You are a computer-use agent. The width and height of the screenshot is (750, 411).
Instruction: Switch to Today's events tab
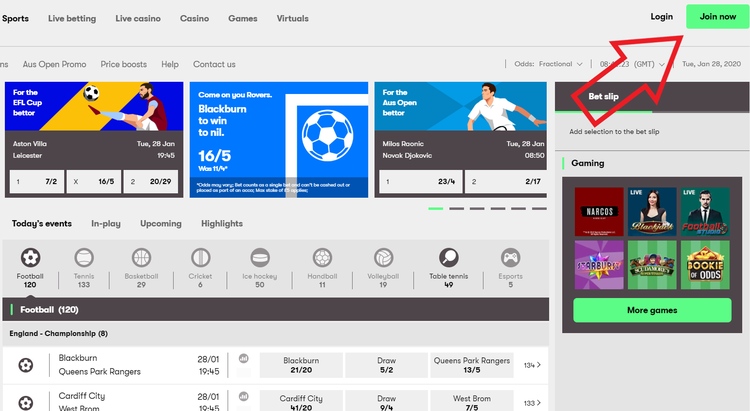42,223
